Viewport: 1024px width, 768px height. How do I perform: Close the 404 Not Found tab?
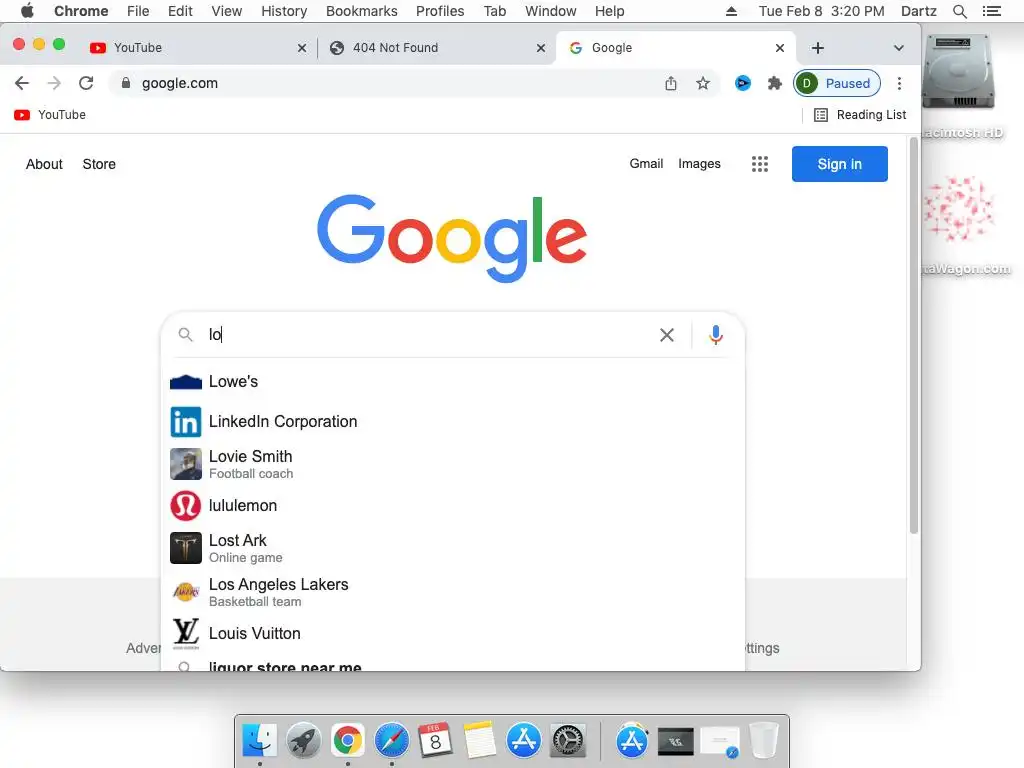pos(541,48)
